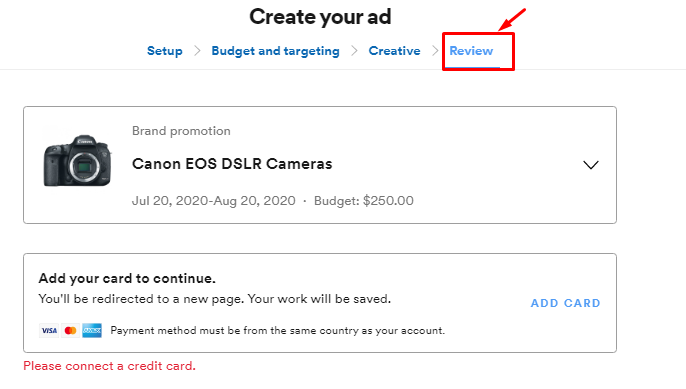This screenshot has height=389, width=686.
Task: Click the Budget: $250.00 text
Action: [x=364, y=201]
